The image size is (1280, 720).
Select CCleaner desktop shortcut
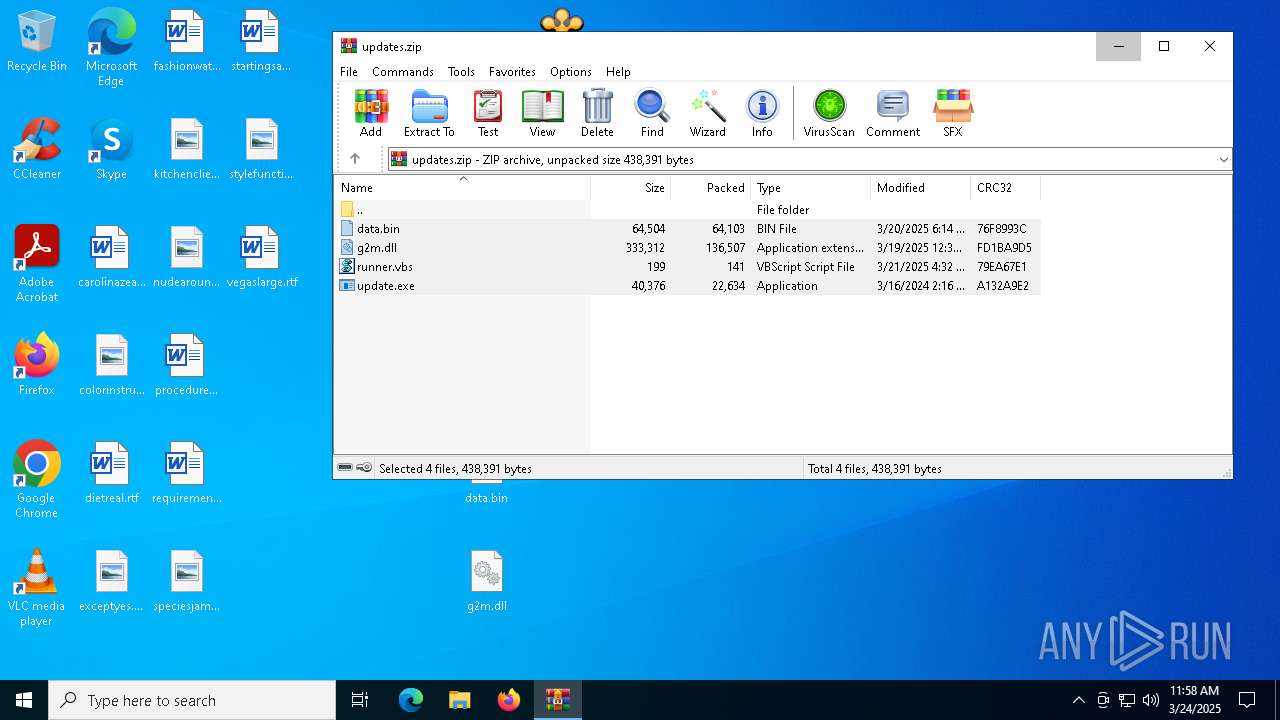click(x=37, y=149)
